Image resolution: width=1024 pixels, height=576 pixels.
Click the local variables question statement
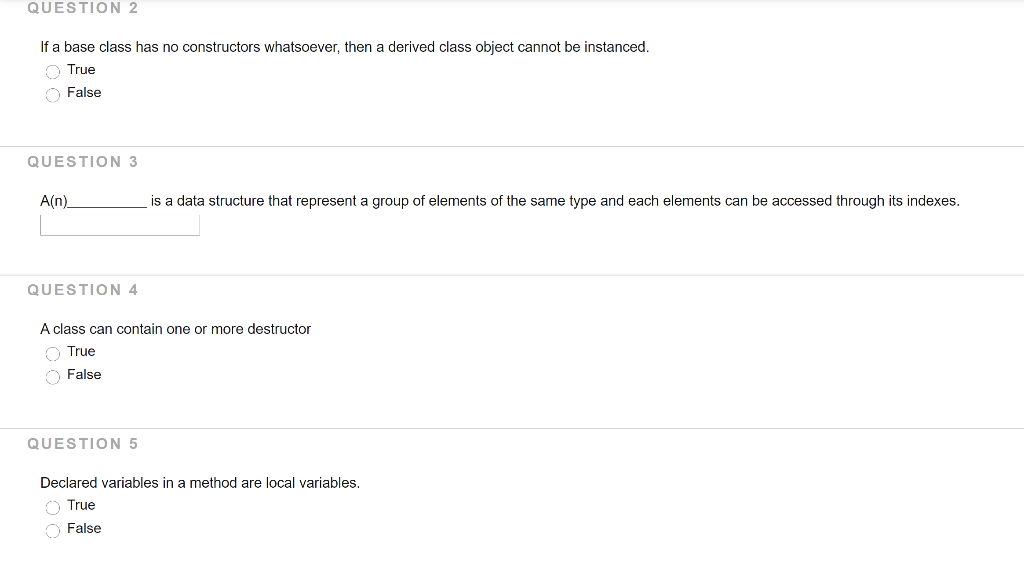pos(199,482)
